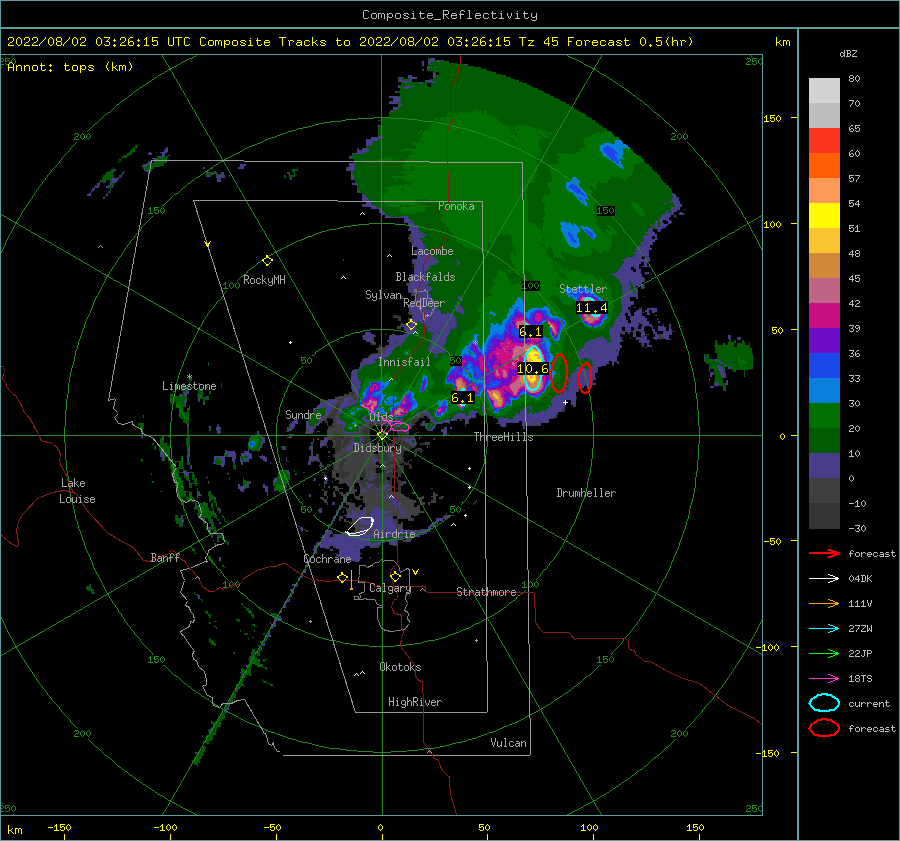Click the Okotoks label
Screen dimensions: 900x841
(x=400, y=667)
